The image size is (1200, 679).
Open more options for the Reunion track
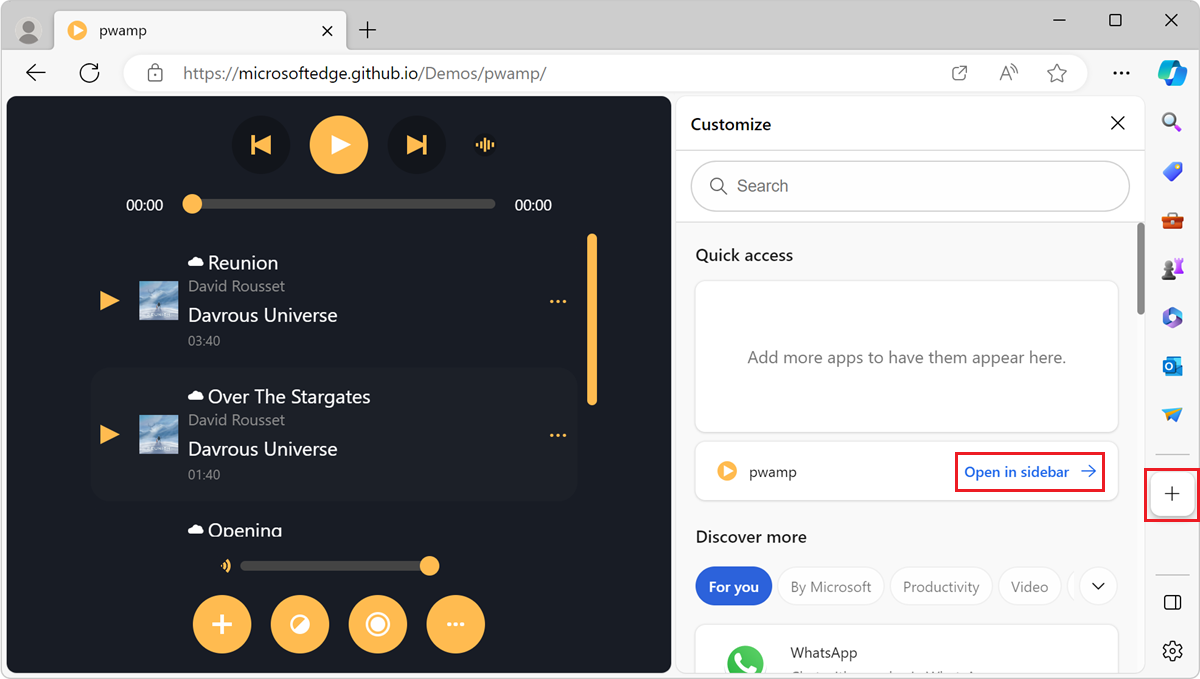pyautogui.click(x=557, y=300)
